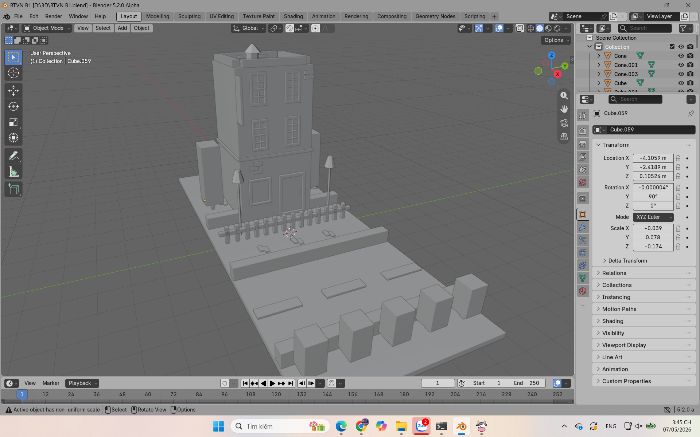
Task: Click the pan view hand icon
Action: 564,109
